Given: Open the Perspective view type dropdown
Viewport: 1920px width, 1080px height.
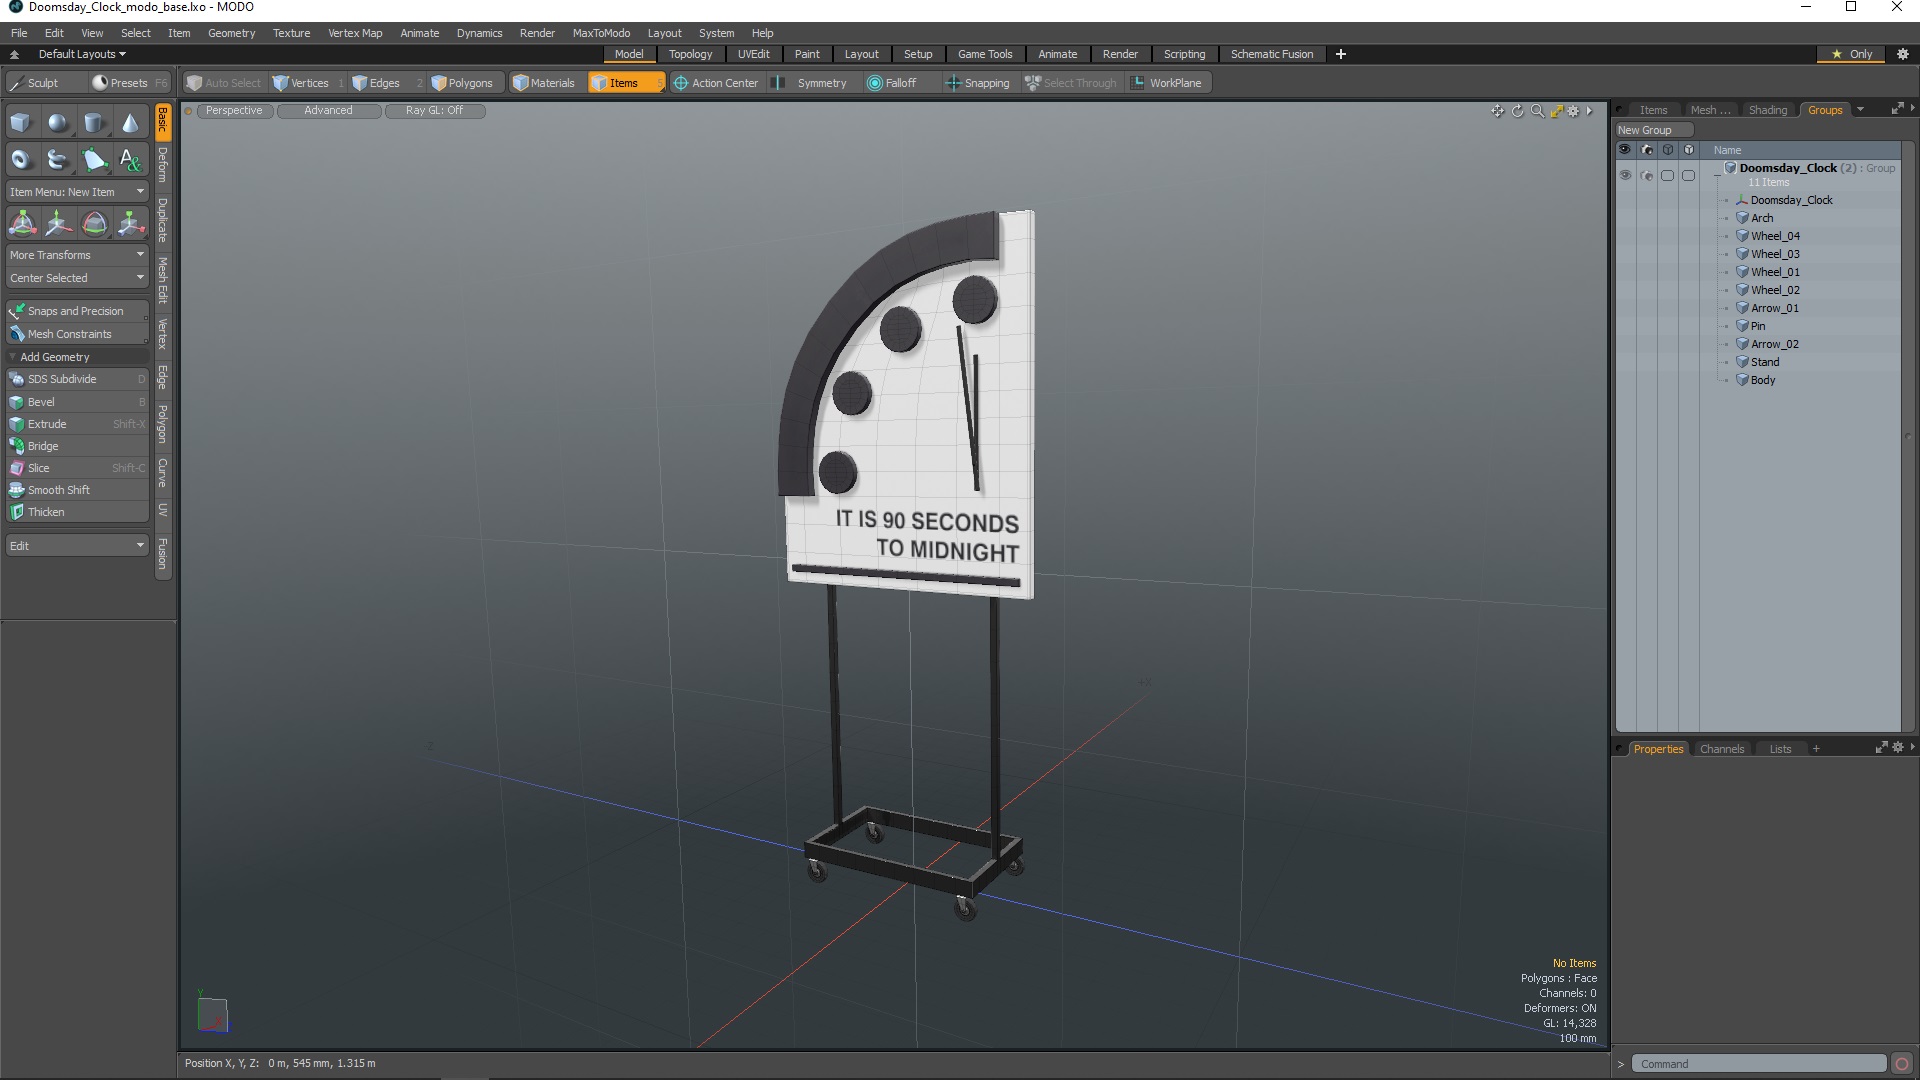Looking at the screenshot, I should click(x=234, y=111).
